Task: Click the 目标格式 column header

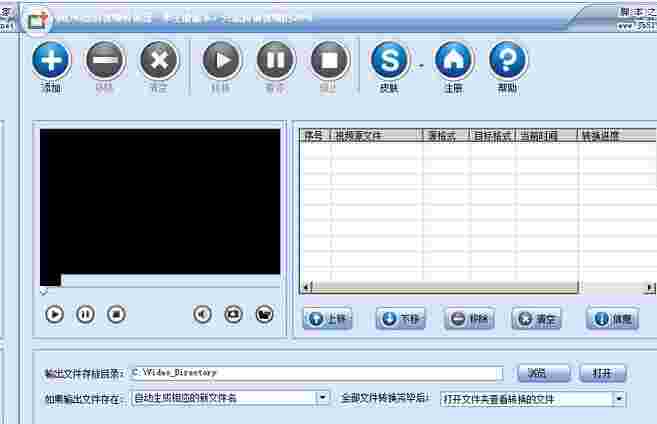Action: click(493, 135)
